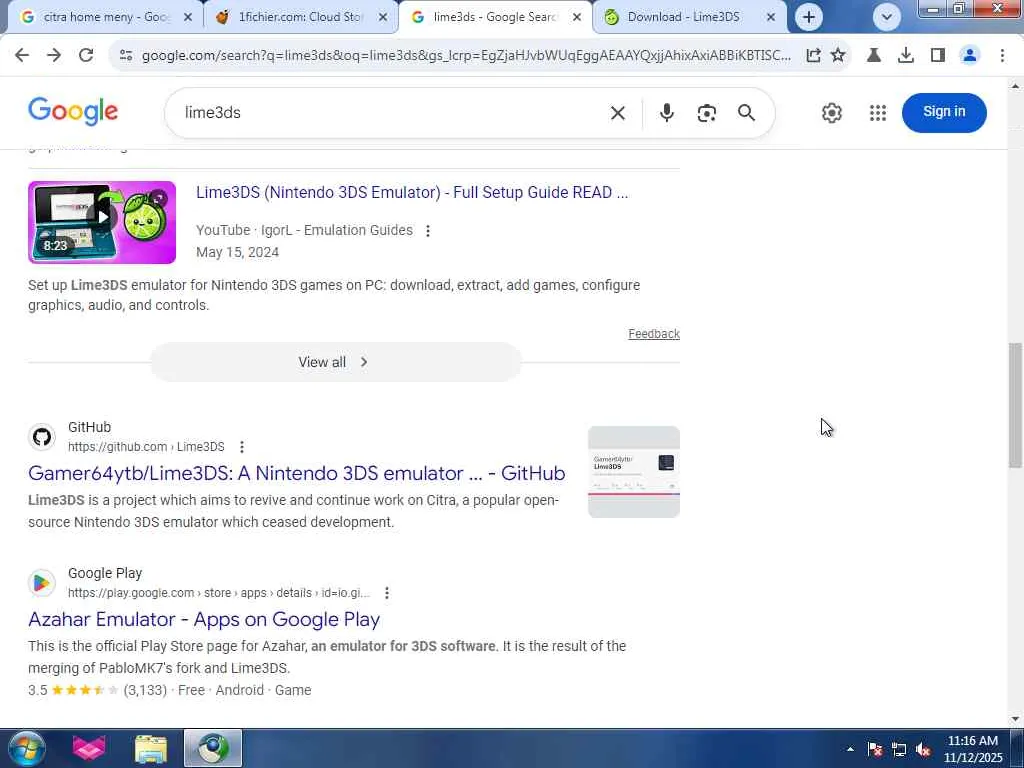Click the play.google.com store breadcrumb
The height and width of the screenshot is (768, 1024).
tap(219, 593)
